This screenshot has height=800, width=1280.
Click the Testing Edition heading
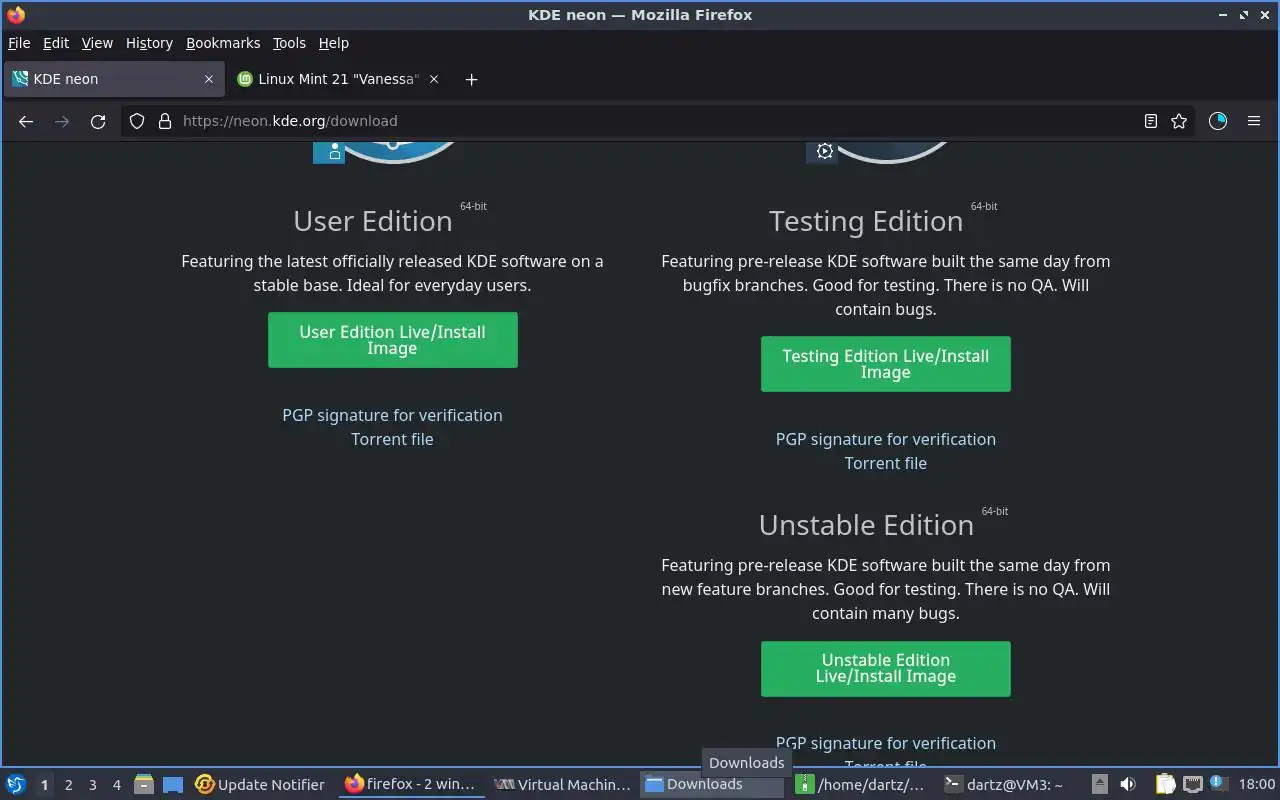click(x=866, y=221)
